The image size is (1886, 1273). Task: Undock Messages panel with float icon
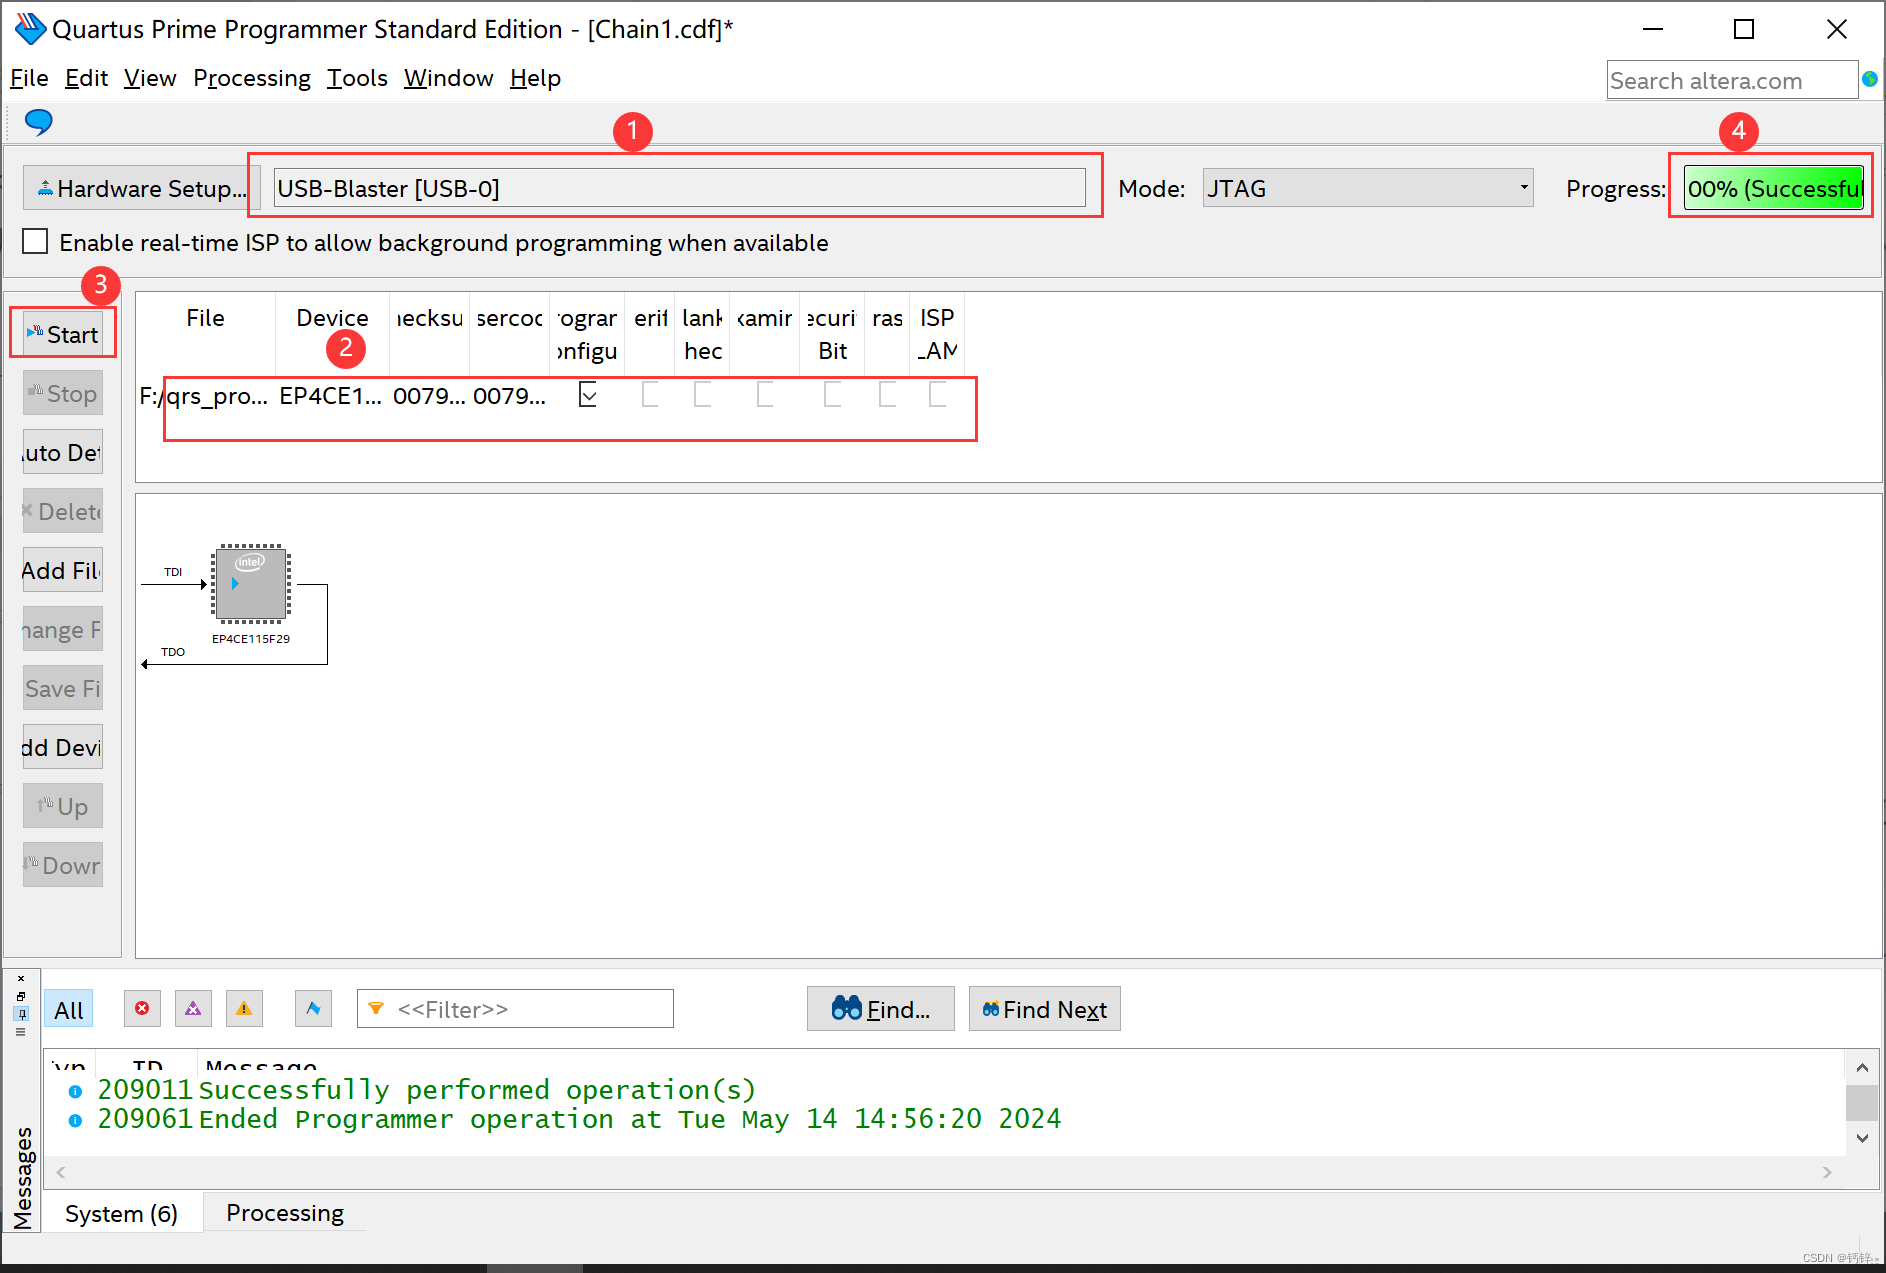(21, 996)
